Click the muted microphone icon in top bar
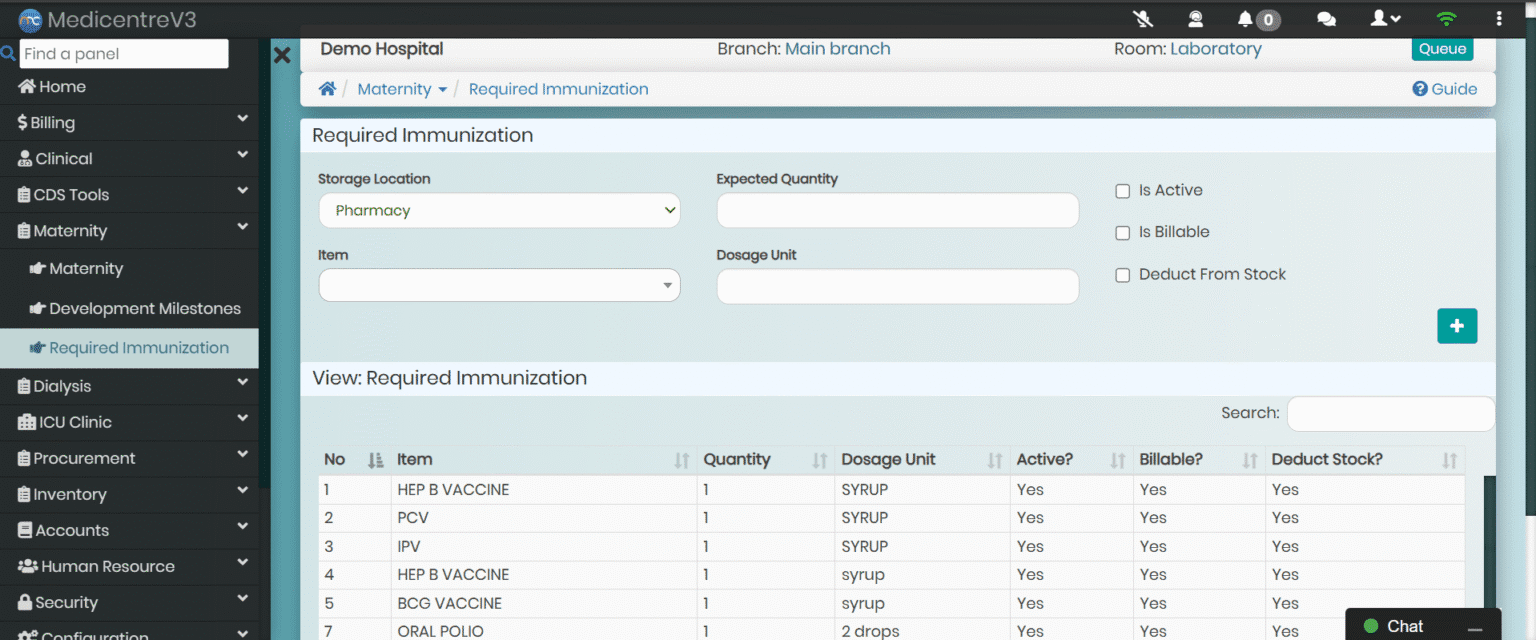1536x640 pixels. click(x=1144, y=19)
